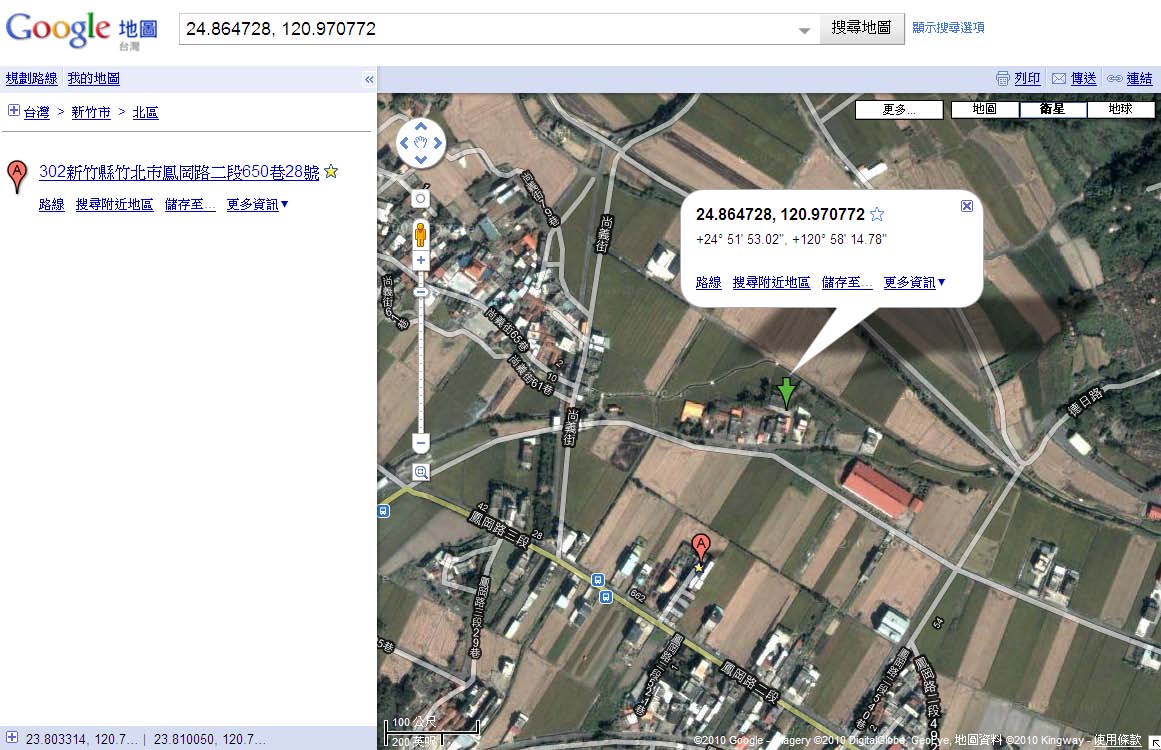The image size is (1161, 750).
Task: Collapse the left panel with double chevron
Action: (x=369, y=79)
